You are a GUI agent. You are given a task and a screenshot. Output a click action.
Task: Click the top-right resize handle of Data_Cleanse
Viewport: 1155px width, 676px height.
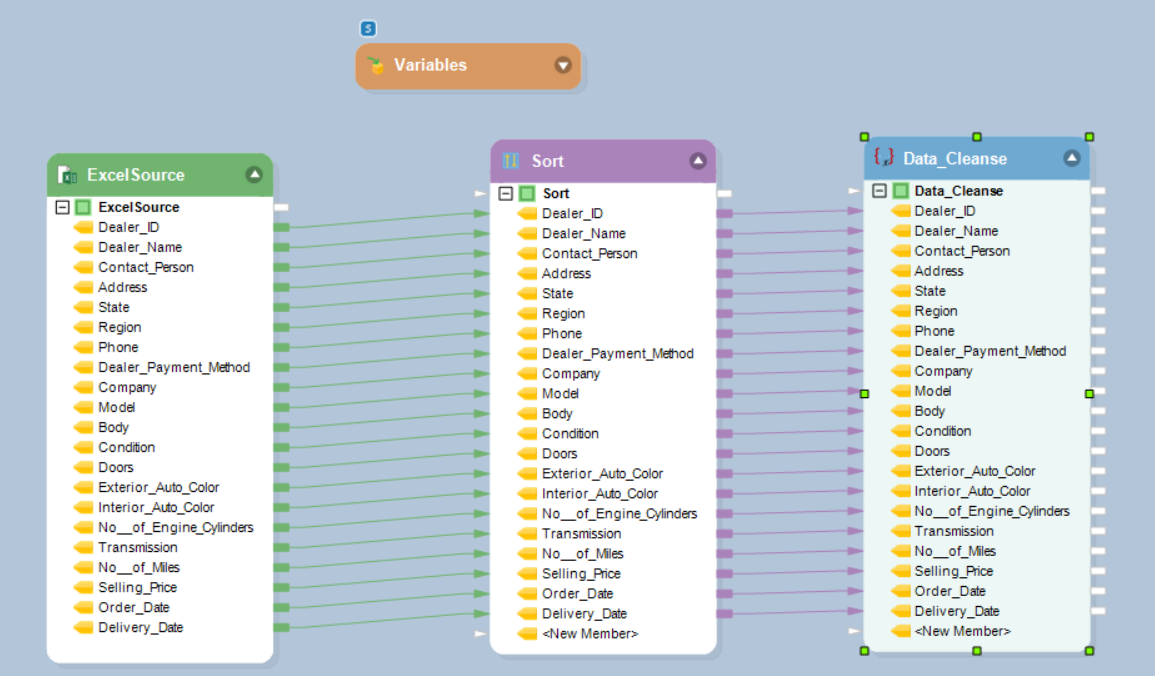point(1090,137)
